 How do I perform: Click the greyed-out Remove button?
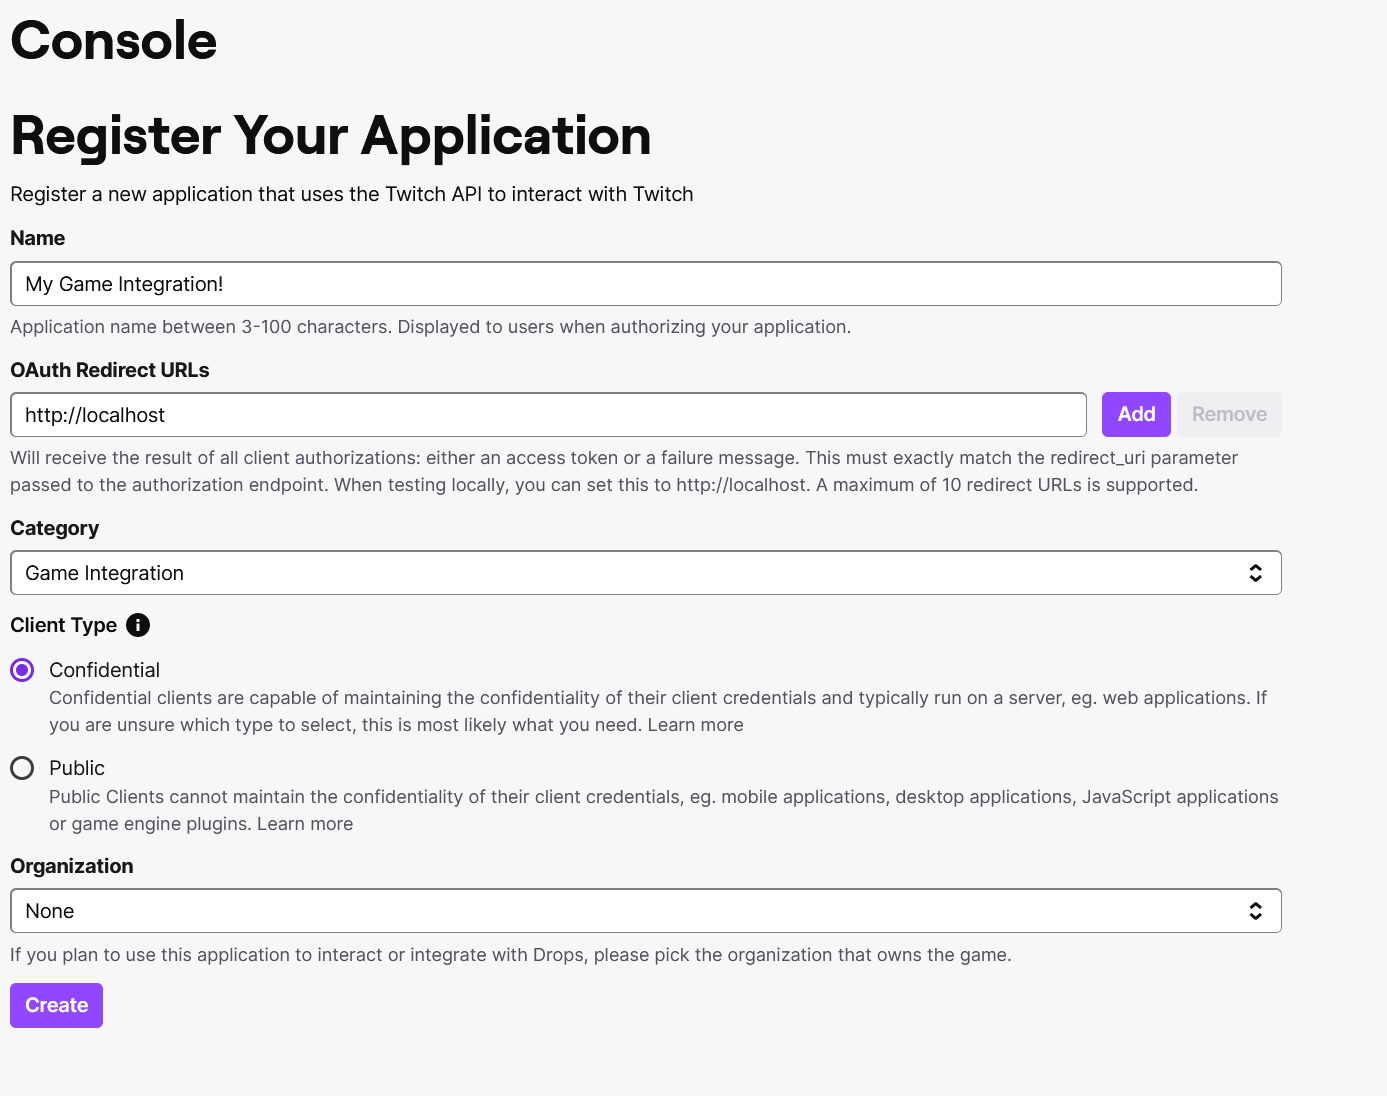point(1229,414)
